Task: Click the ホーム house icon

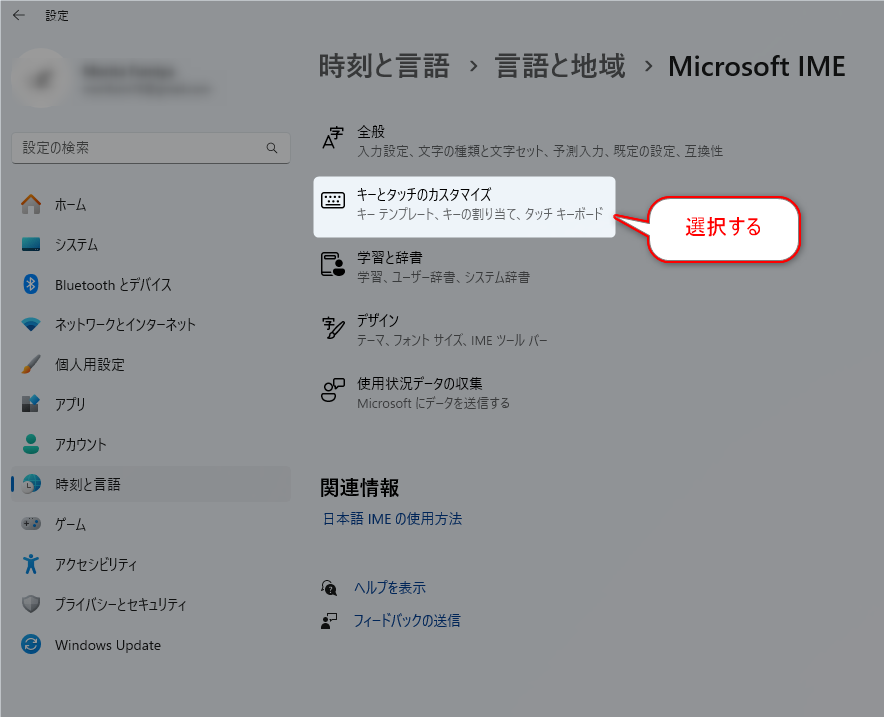Action: coord(31,204)
